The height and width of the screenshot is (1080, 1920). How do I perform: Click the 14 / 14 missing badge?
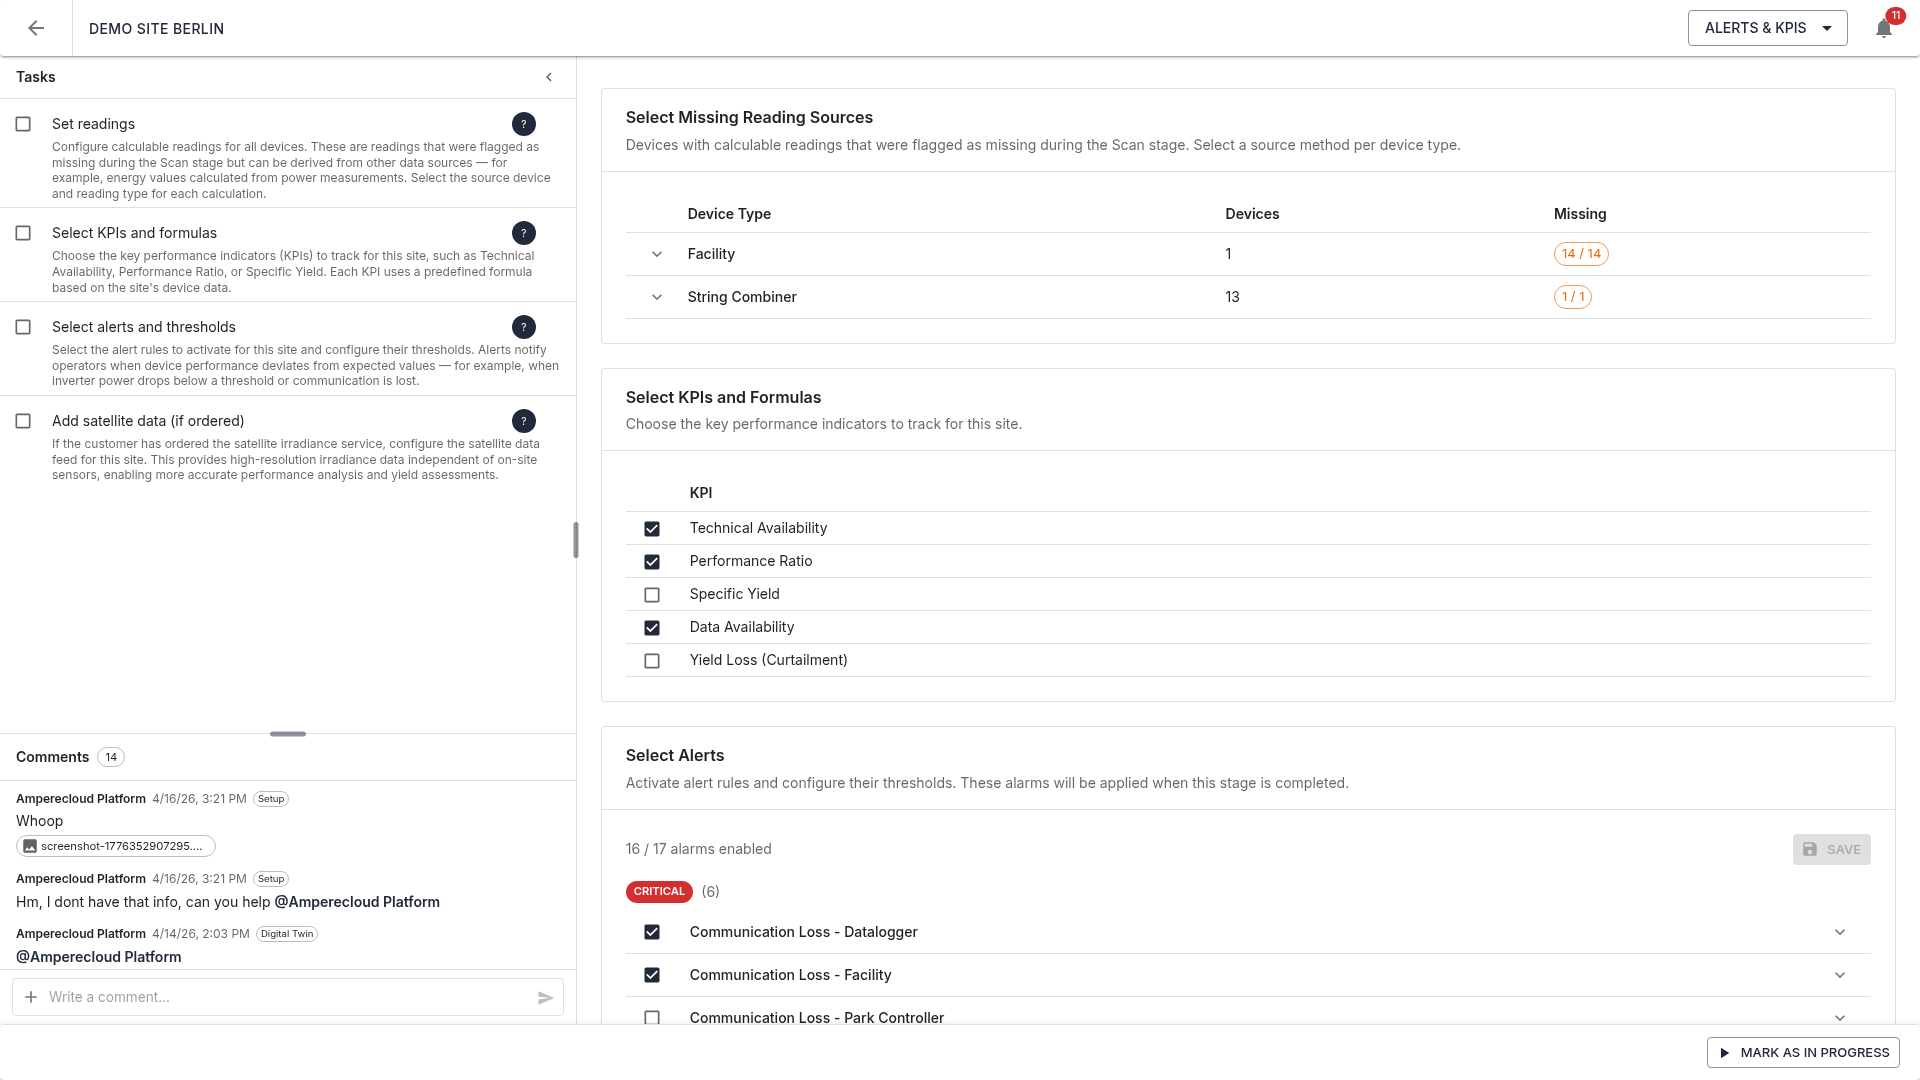[1581, 254]
